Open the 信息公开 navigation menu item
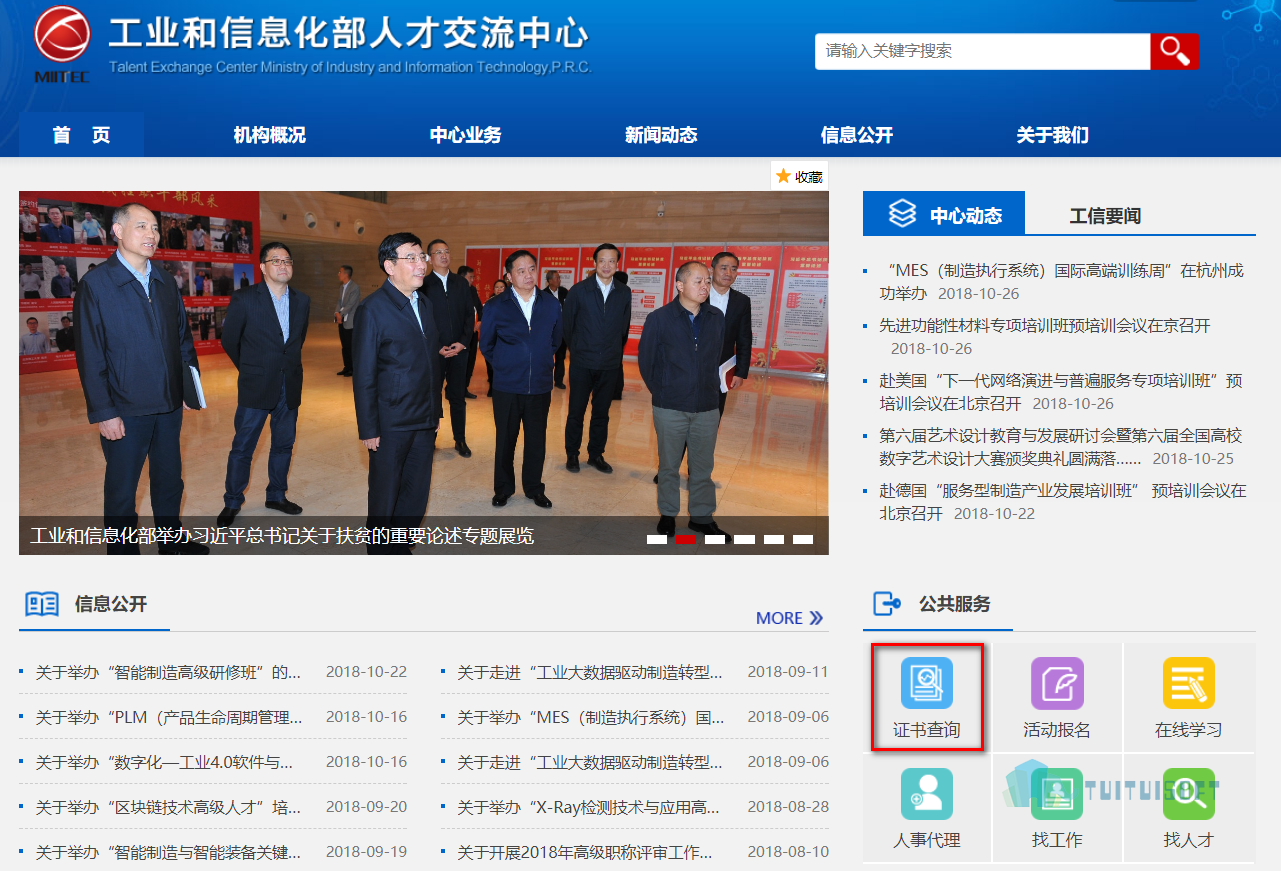This screenshot has height=871, width=1281. [857, 135]
